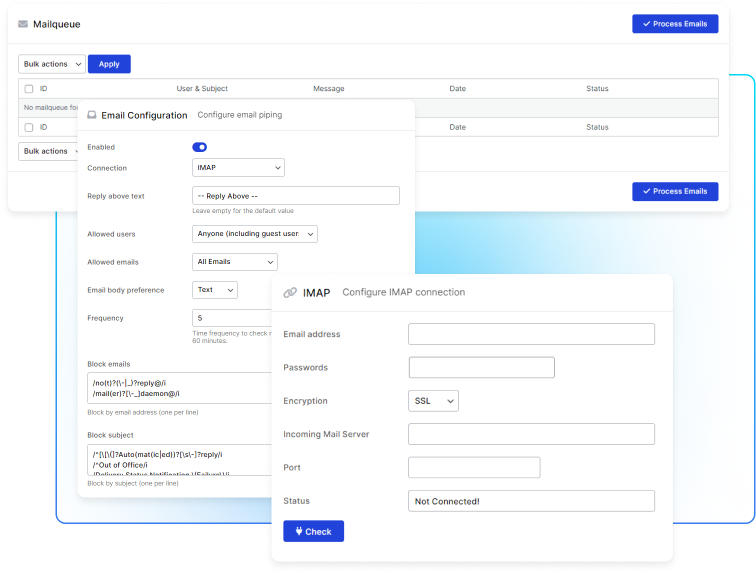Tick the select-all checkbox in table footer

(29, 127)
